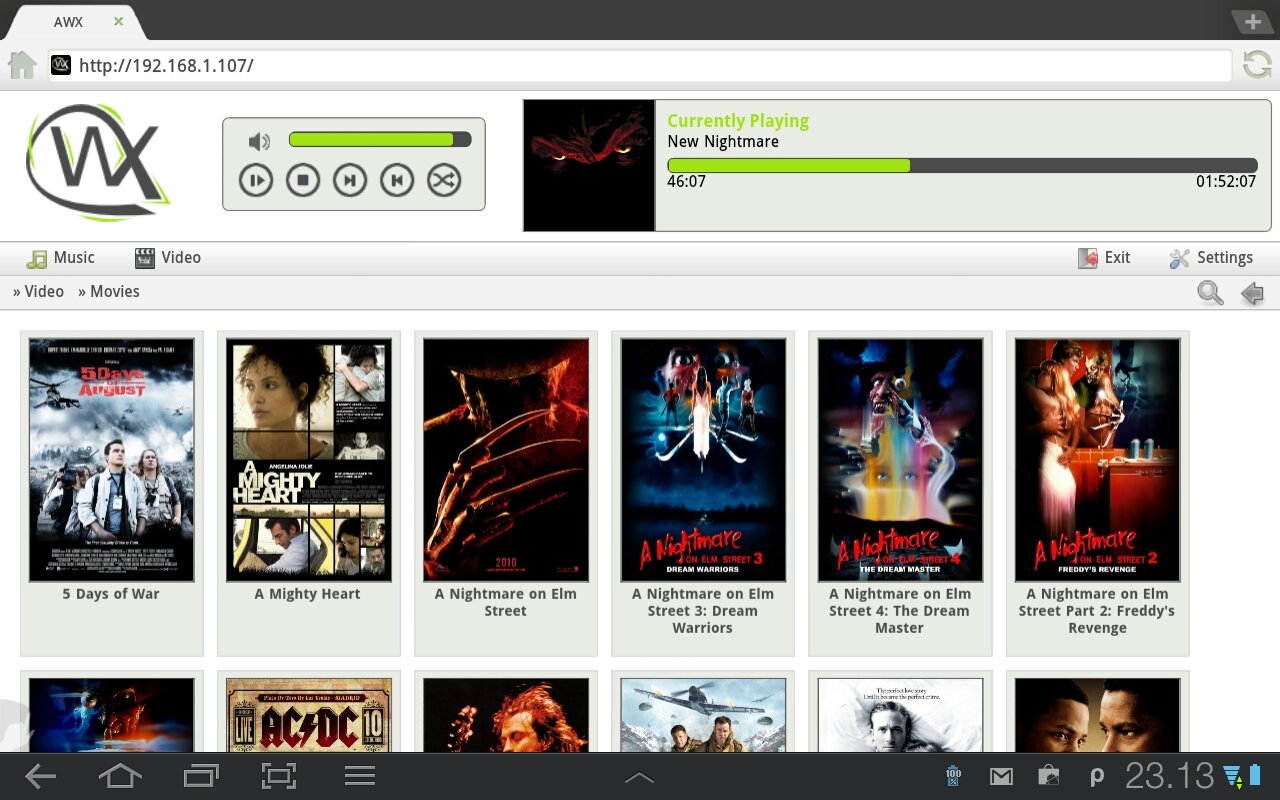Open the AC/DC Live poster thumbnail
Image resolution: width=1280 pixels, height=800 pixels.
[x=308, y=715]
